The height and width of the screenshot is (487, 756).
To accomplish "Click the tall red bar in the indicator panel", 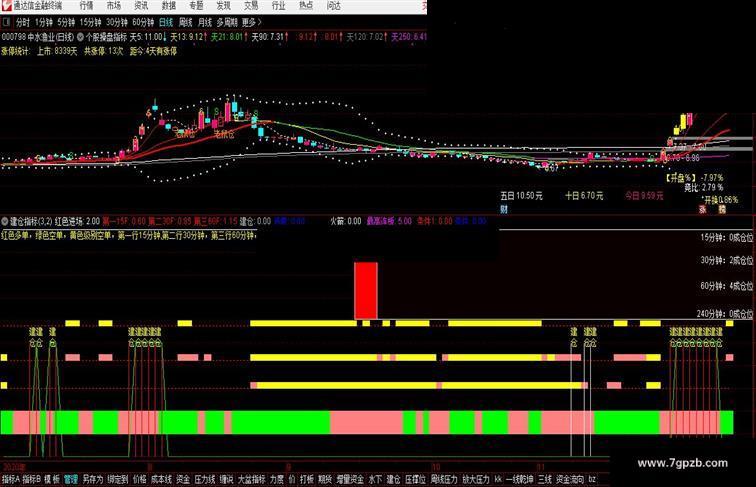I will click(x=366, y=291).
